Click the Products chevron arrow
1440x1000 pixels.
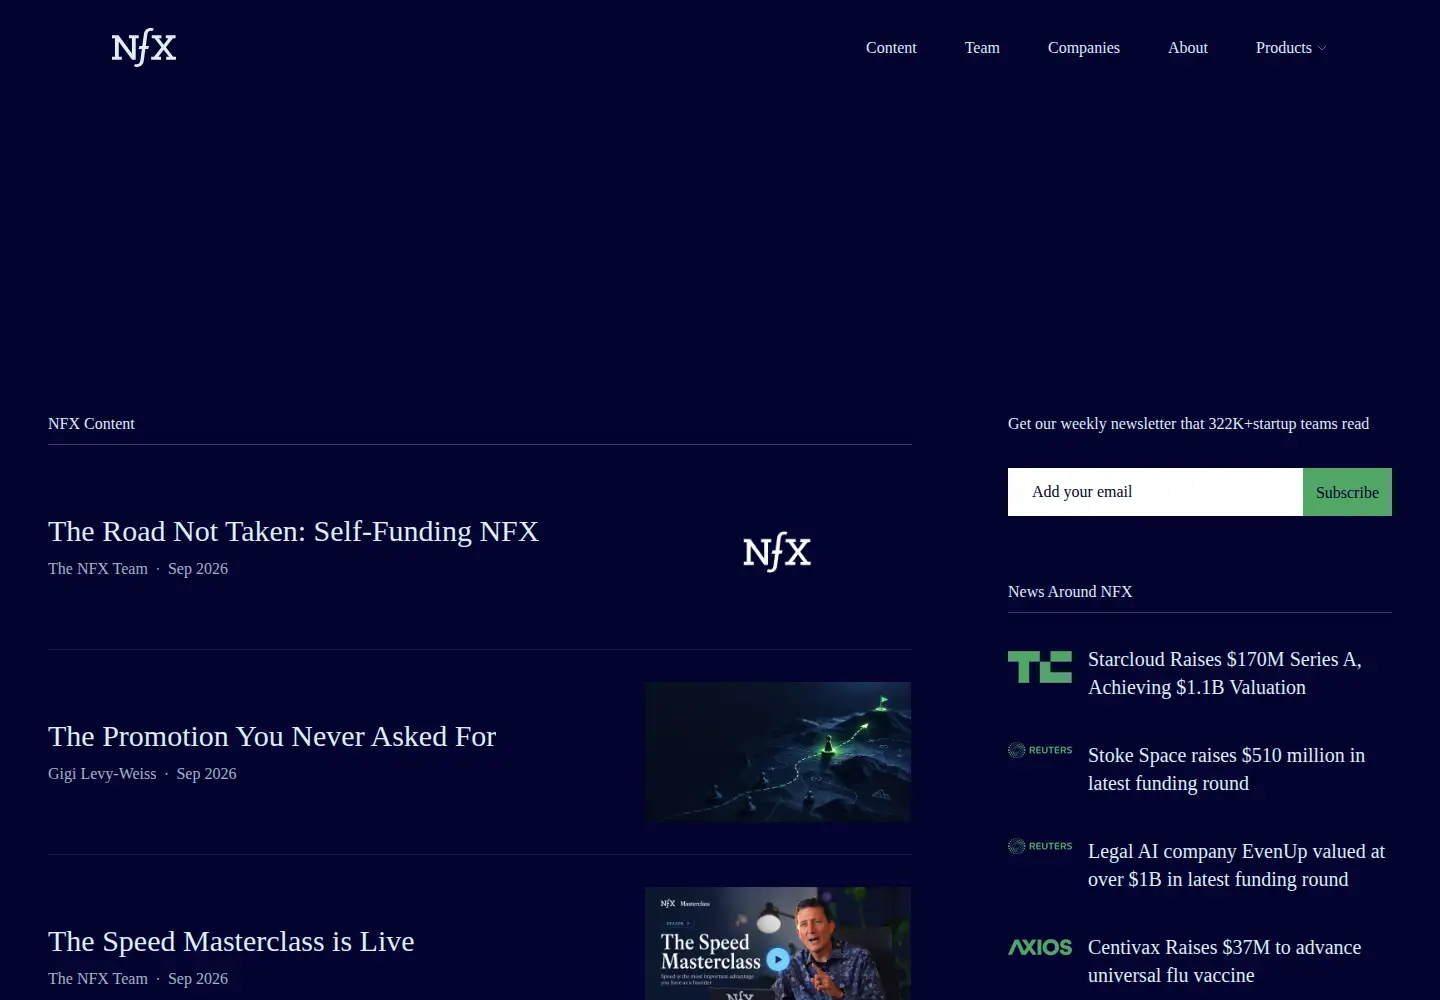tap(1322, 48)
